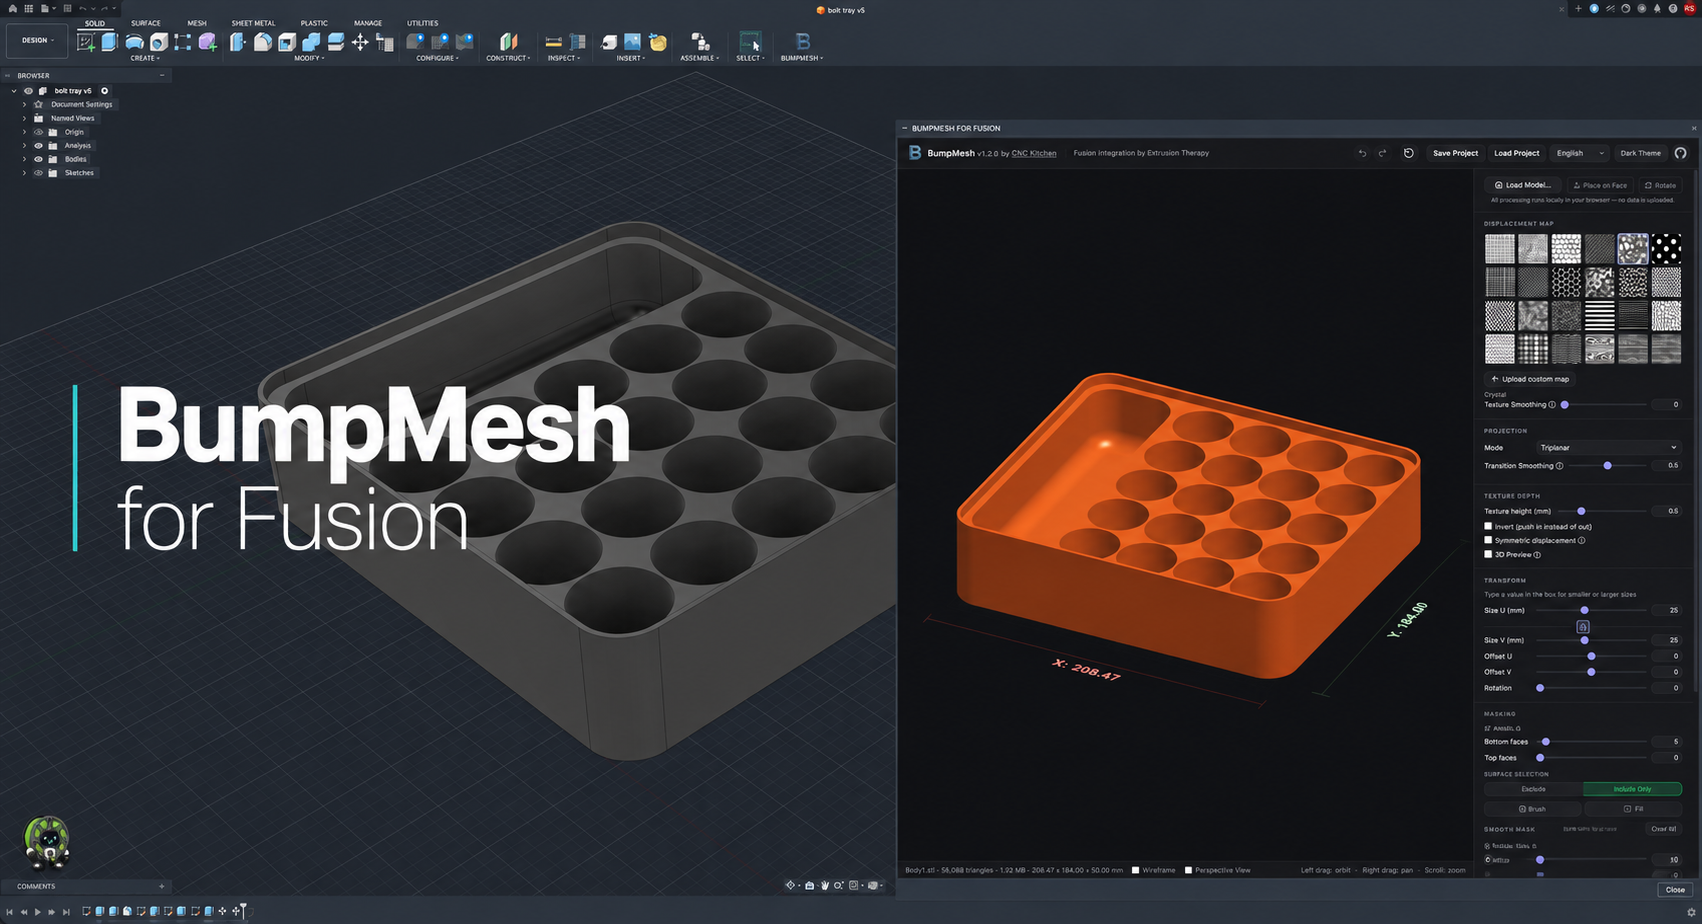
Task: Click the Assemble joint icon
Action: click(700, 42)
